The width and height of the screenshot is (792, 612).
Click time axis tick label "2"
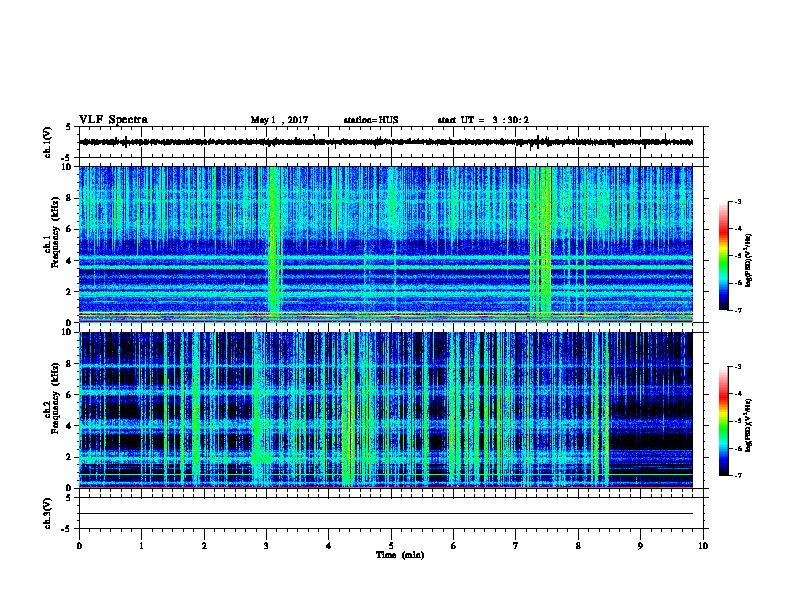[x=204, y=545]
